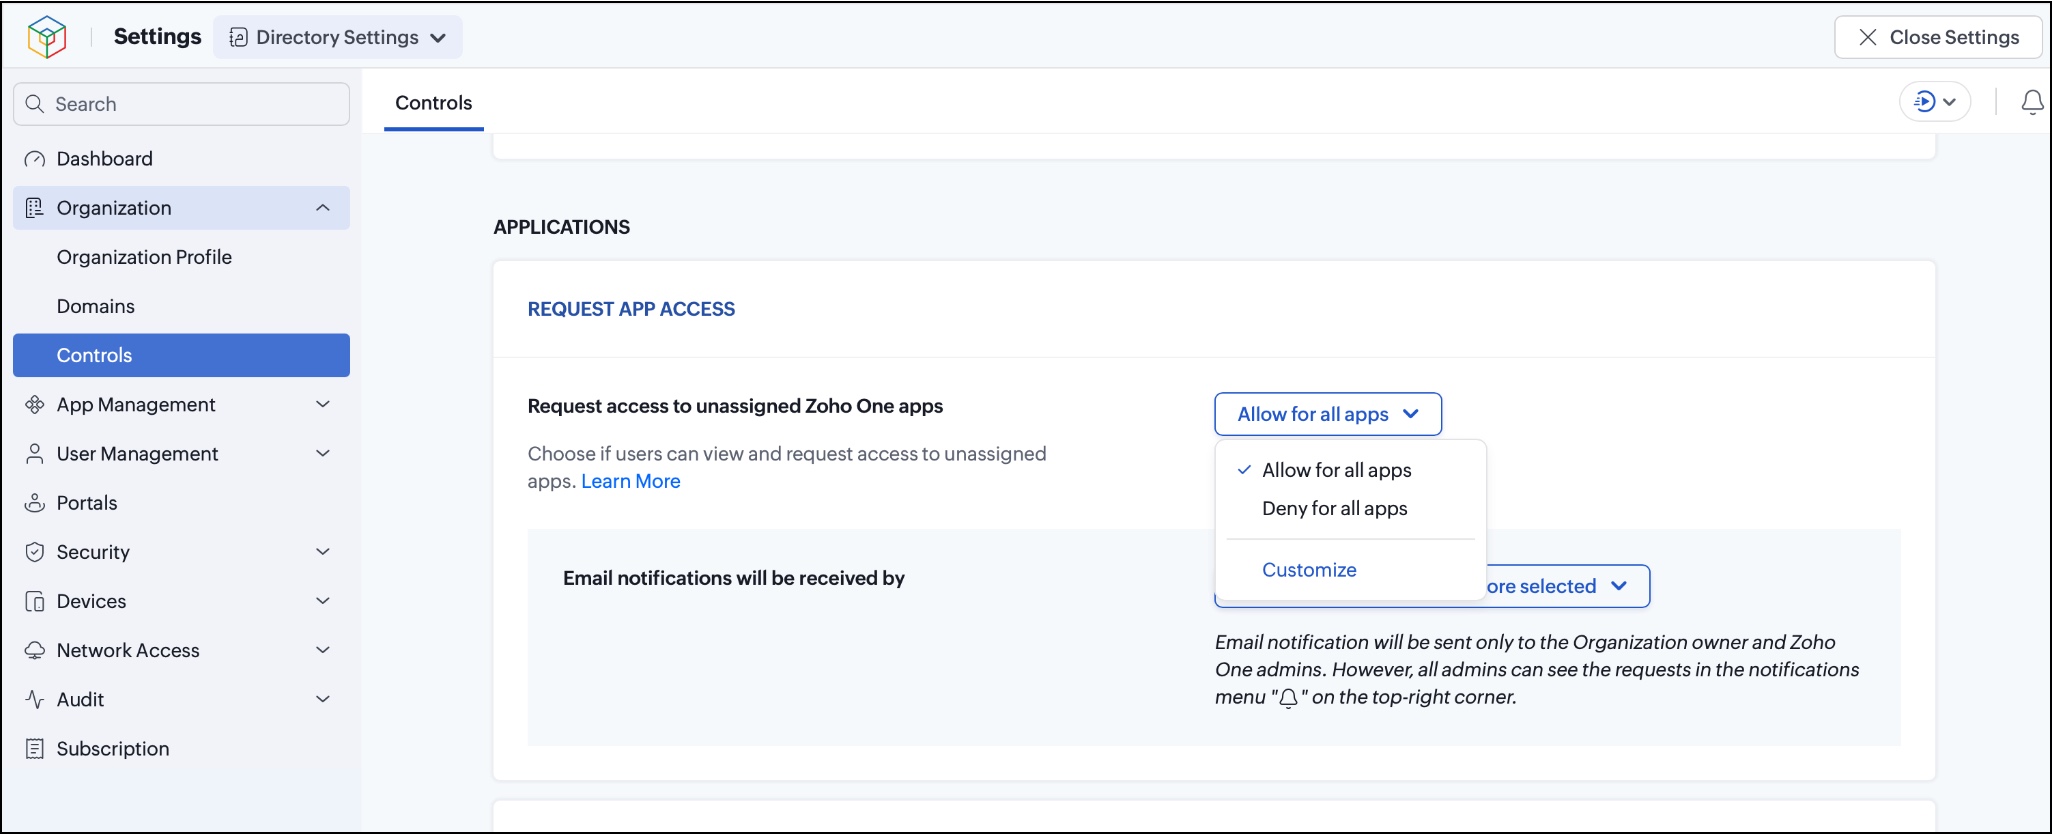Click the Settings title text
2052x834 pixels.
click(x=157, y=37)
